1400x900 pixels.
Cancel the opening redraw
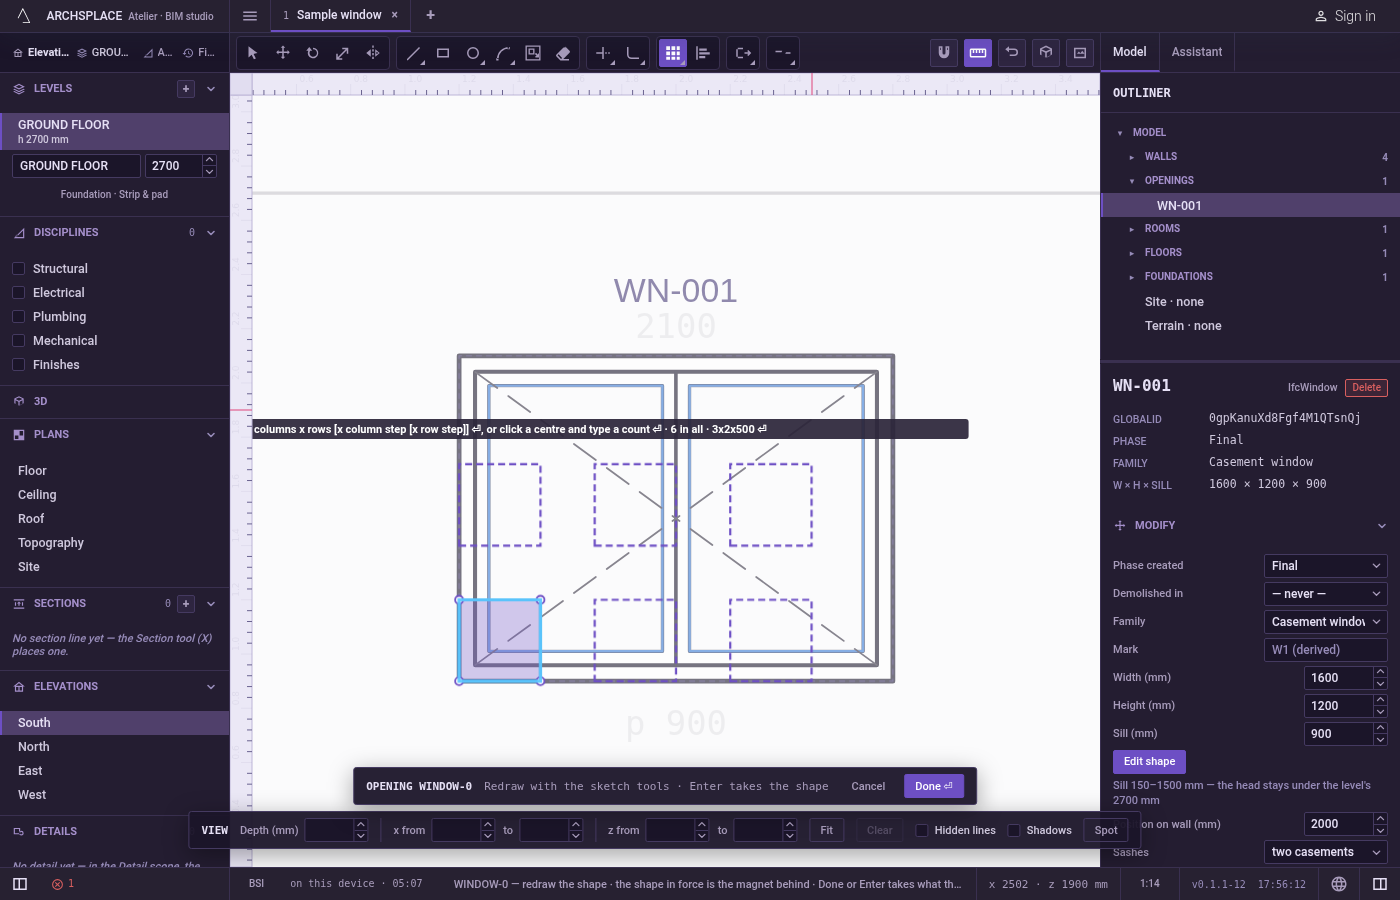point(868,786)
